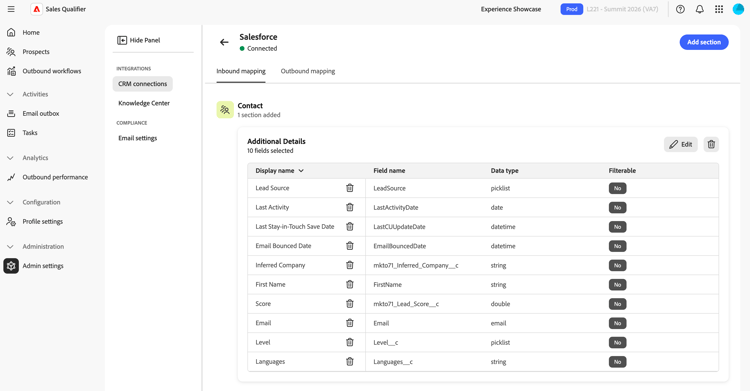
Task: Click the Contact object icon
Action: tap(225, 110)
